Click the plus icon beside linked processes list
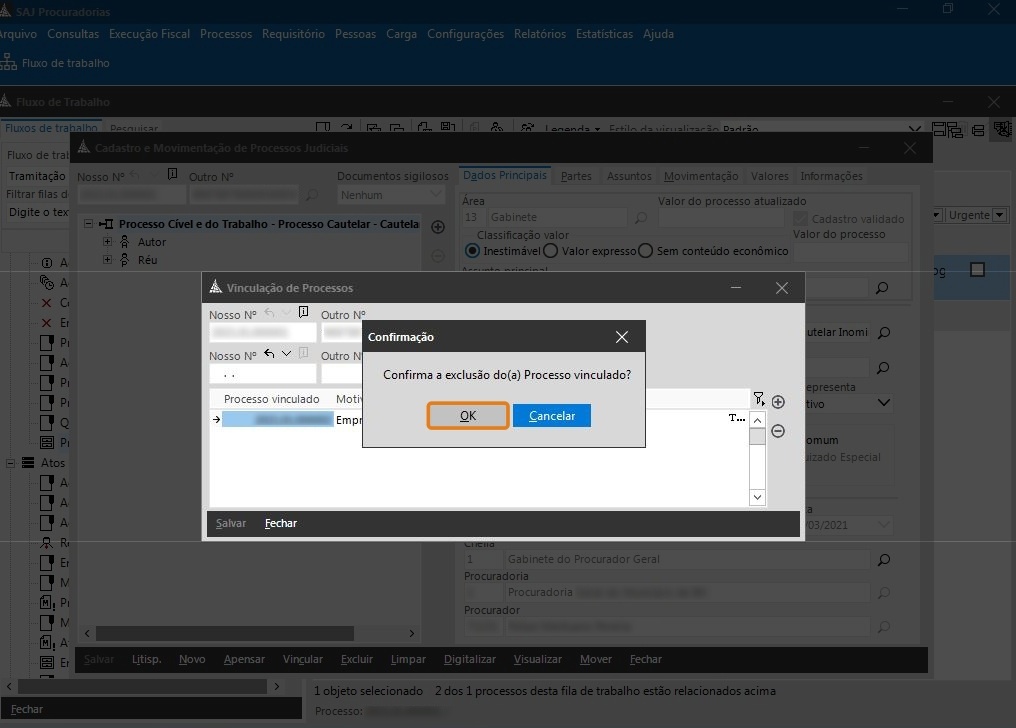 [x=778, y=402]
